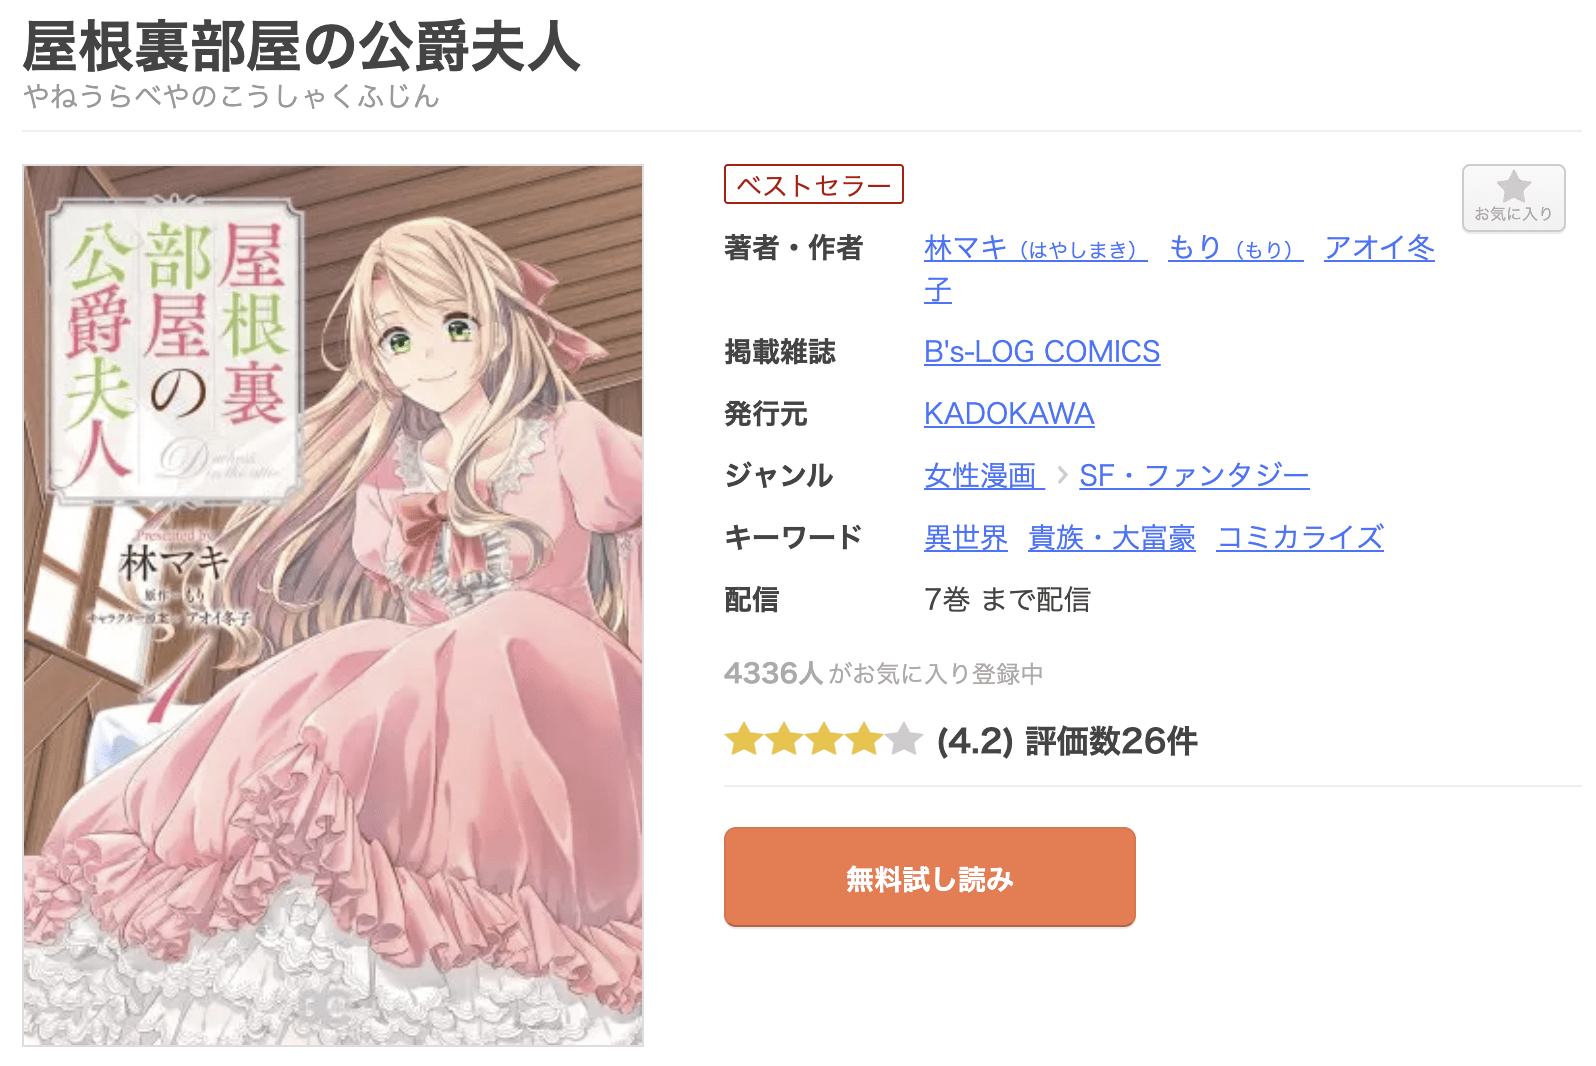Add to favorites with the star button

coord(1513,198)
